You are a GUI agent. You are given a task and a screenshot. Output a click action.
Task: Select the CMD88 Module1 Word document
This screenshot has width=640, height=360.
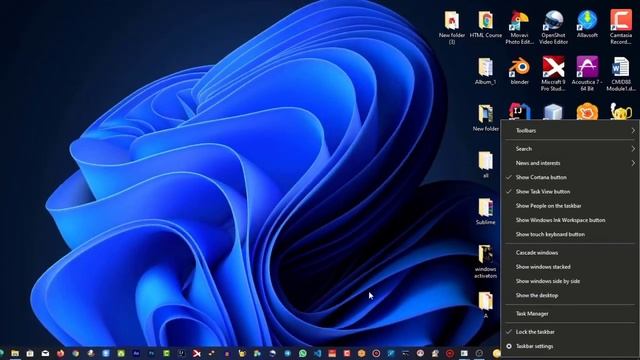(x=621, y=74)
